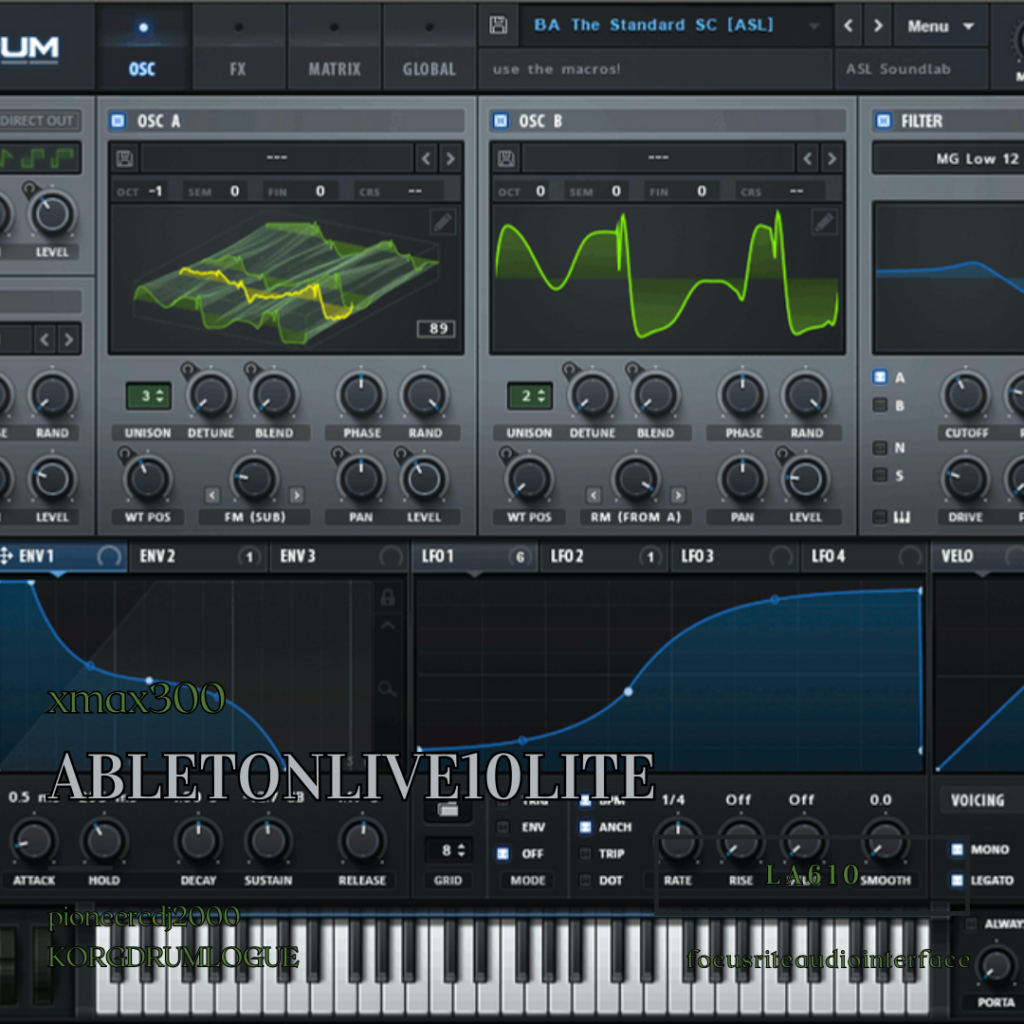Screen dimensions: 1024x1024
Task: Click the envelope ATTACK knob
Action: point(33,841)
